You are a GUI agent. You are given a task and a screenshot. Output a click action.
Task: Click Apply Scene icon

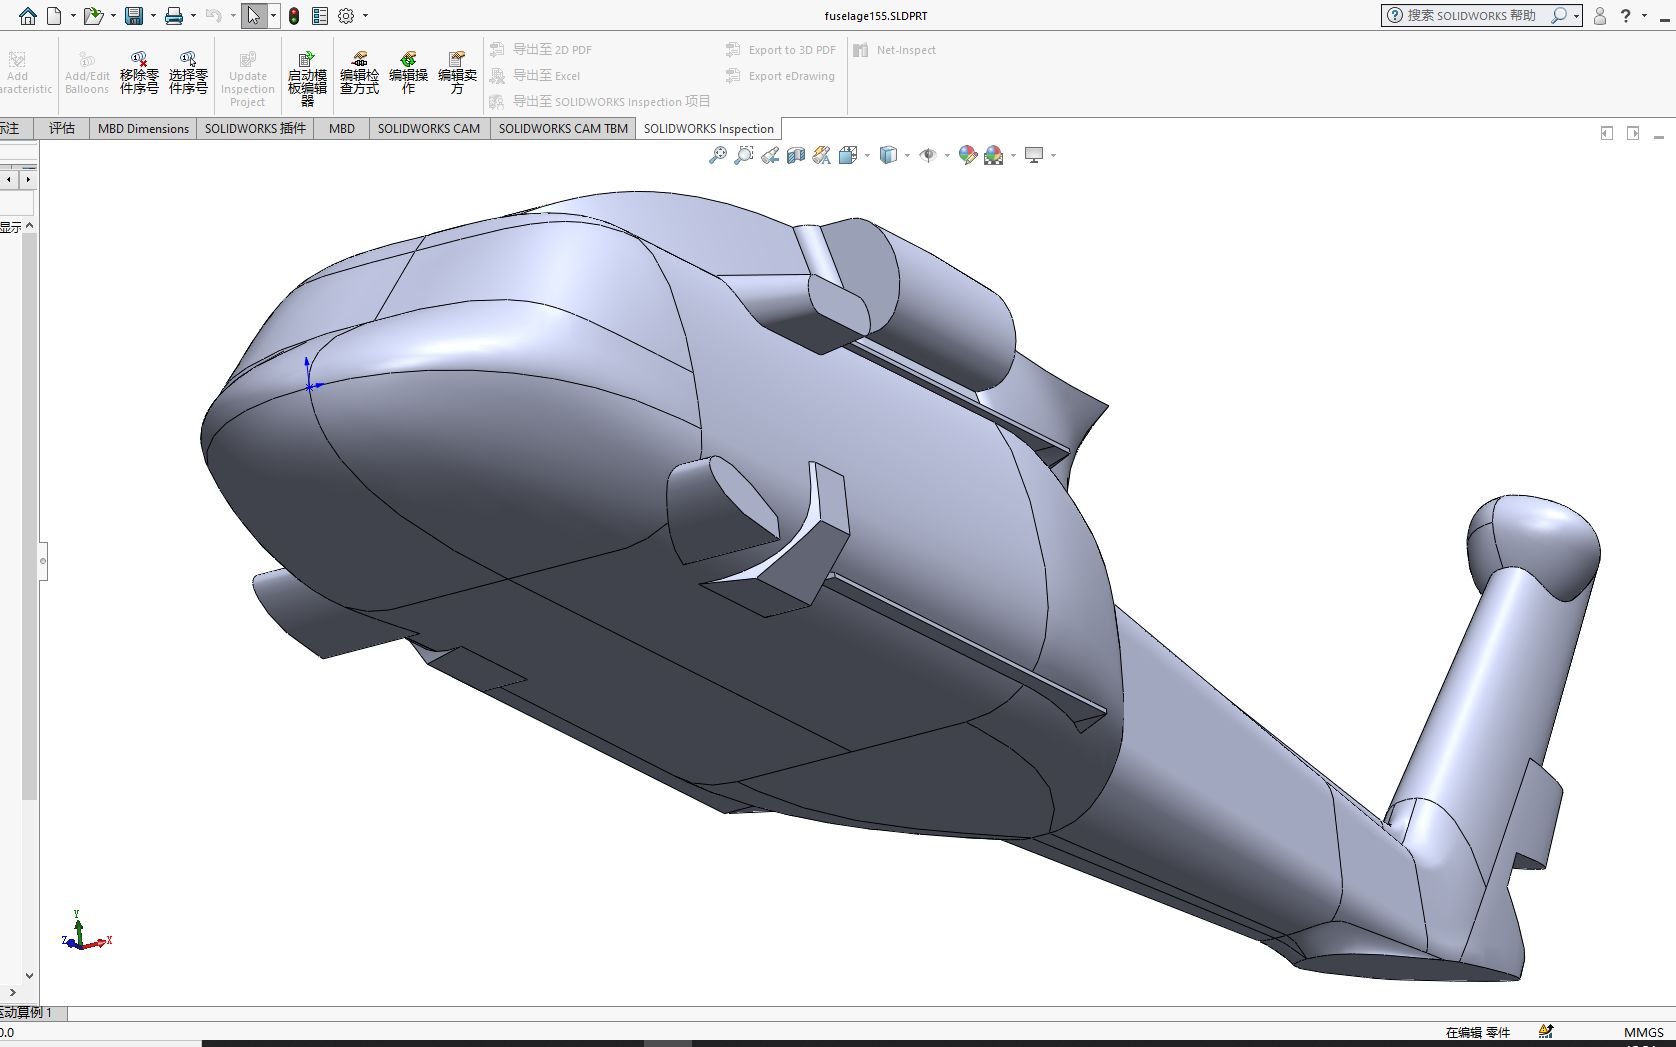(x=993, y=155)
